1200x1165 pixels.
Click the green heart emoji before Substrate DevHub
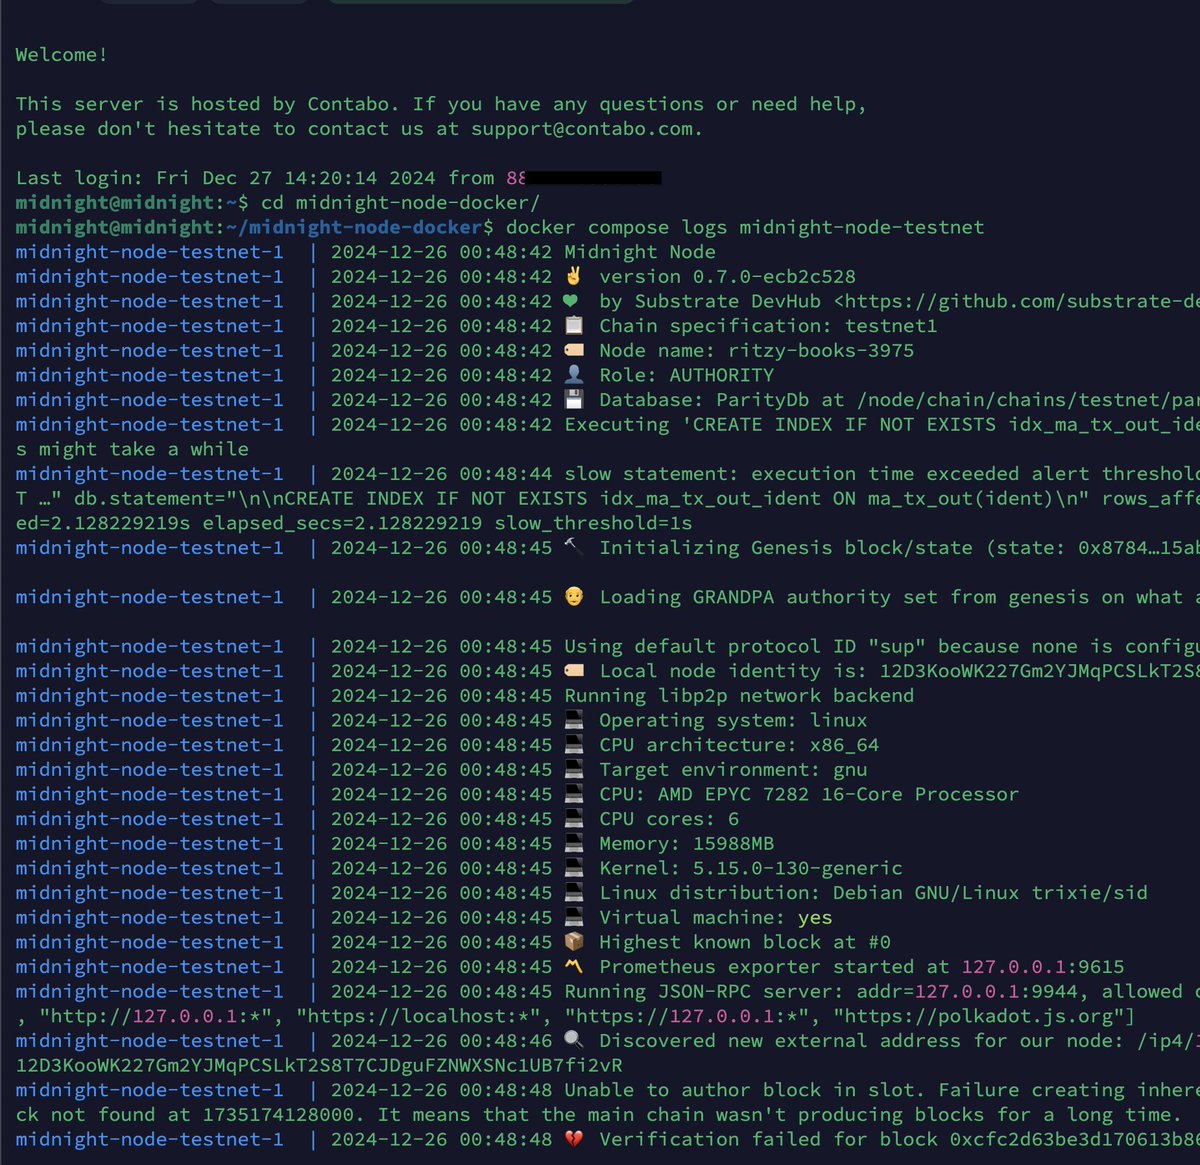571,301
